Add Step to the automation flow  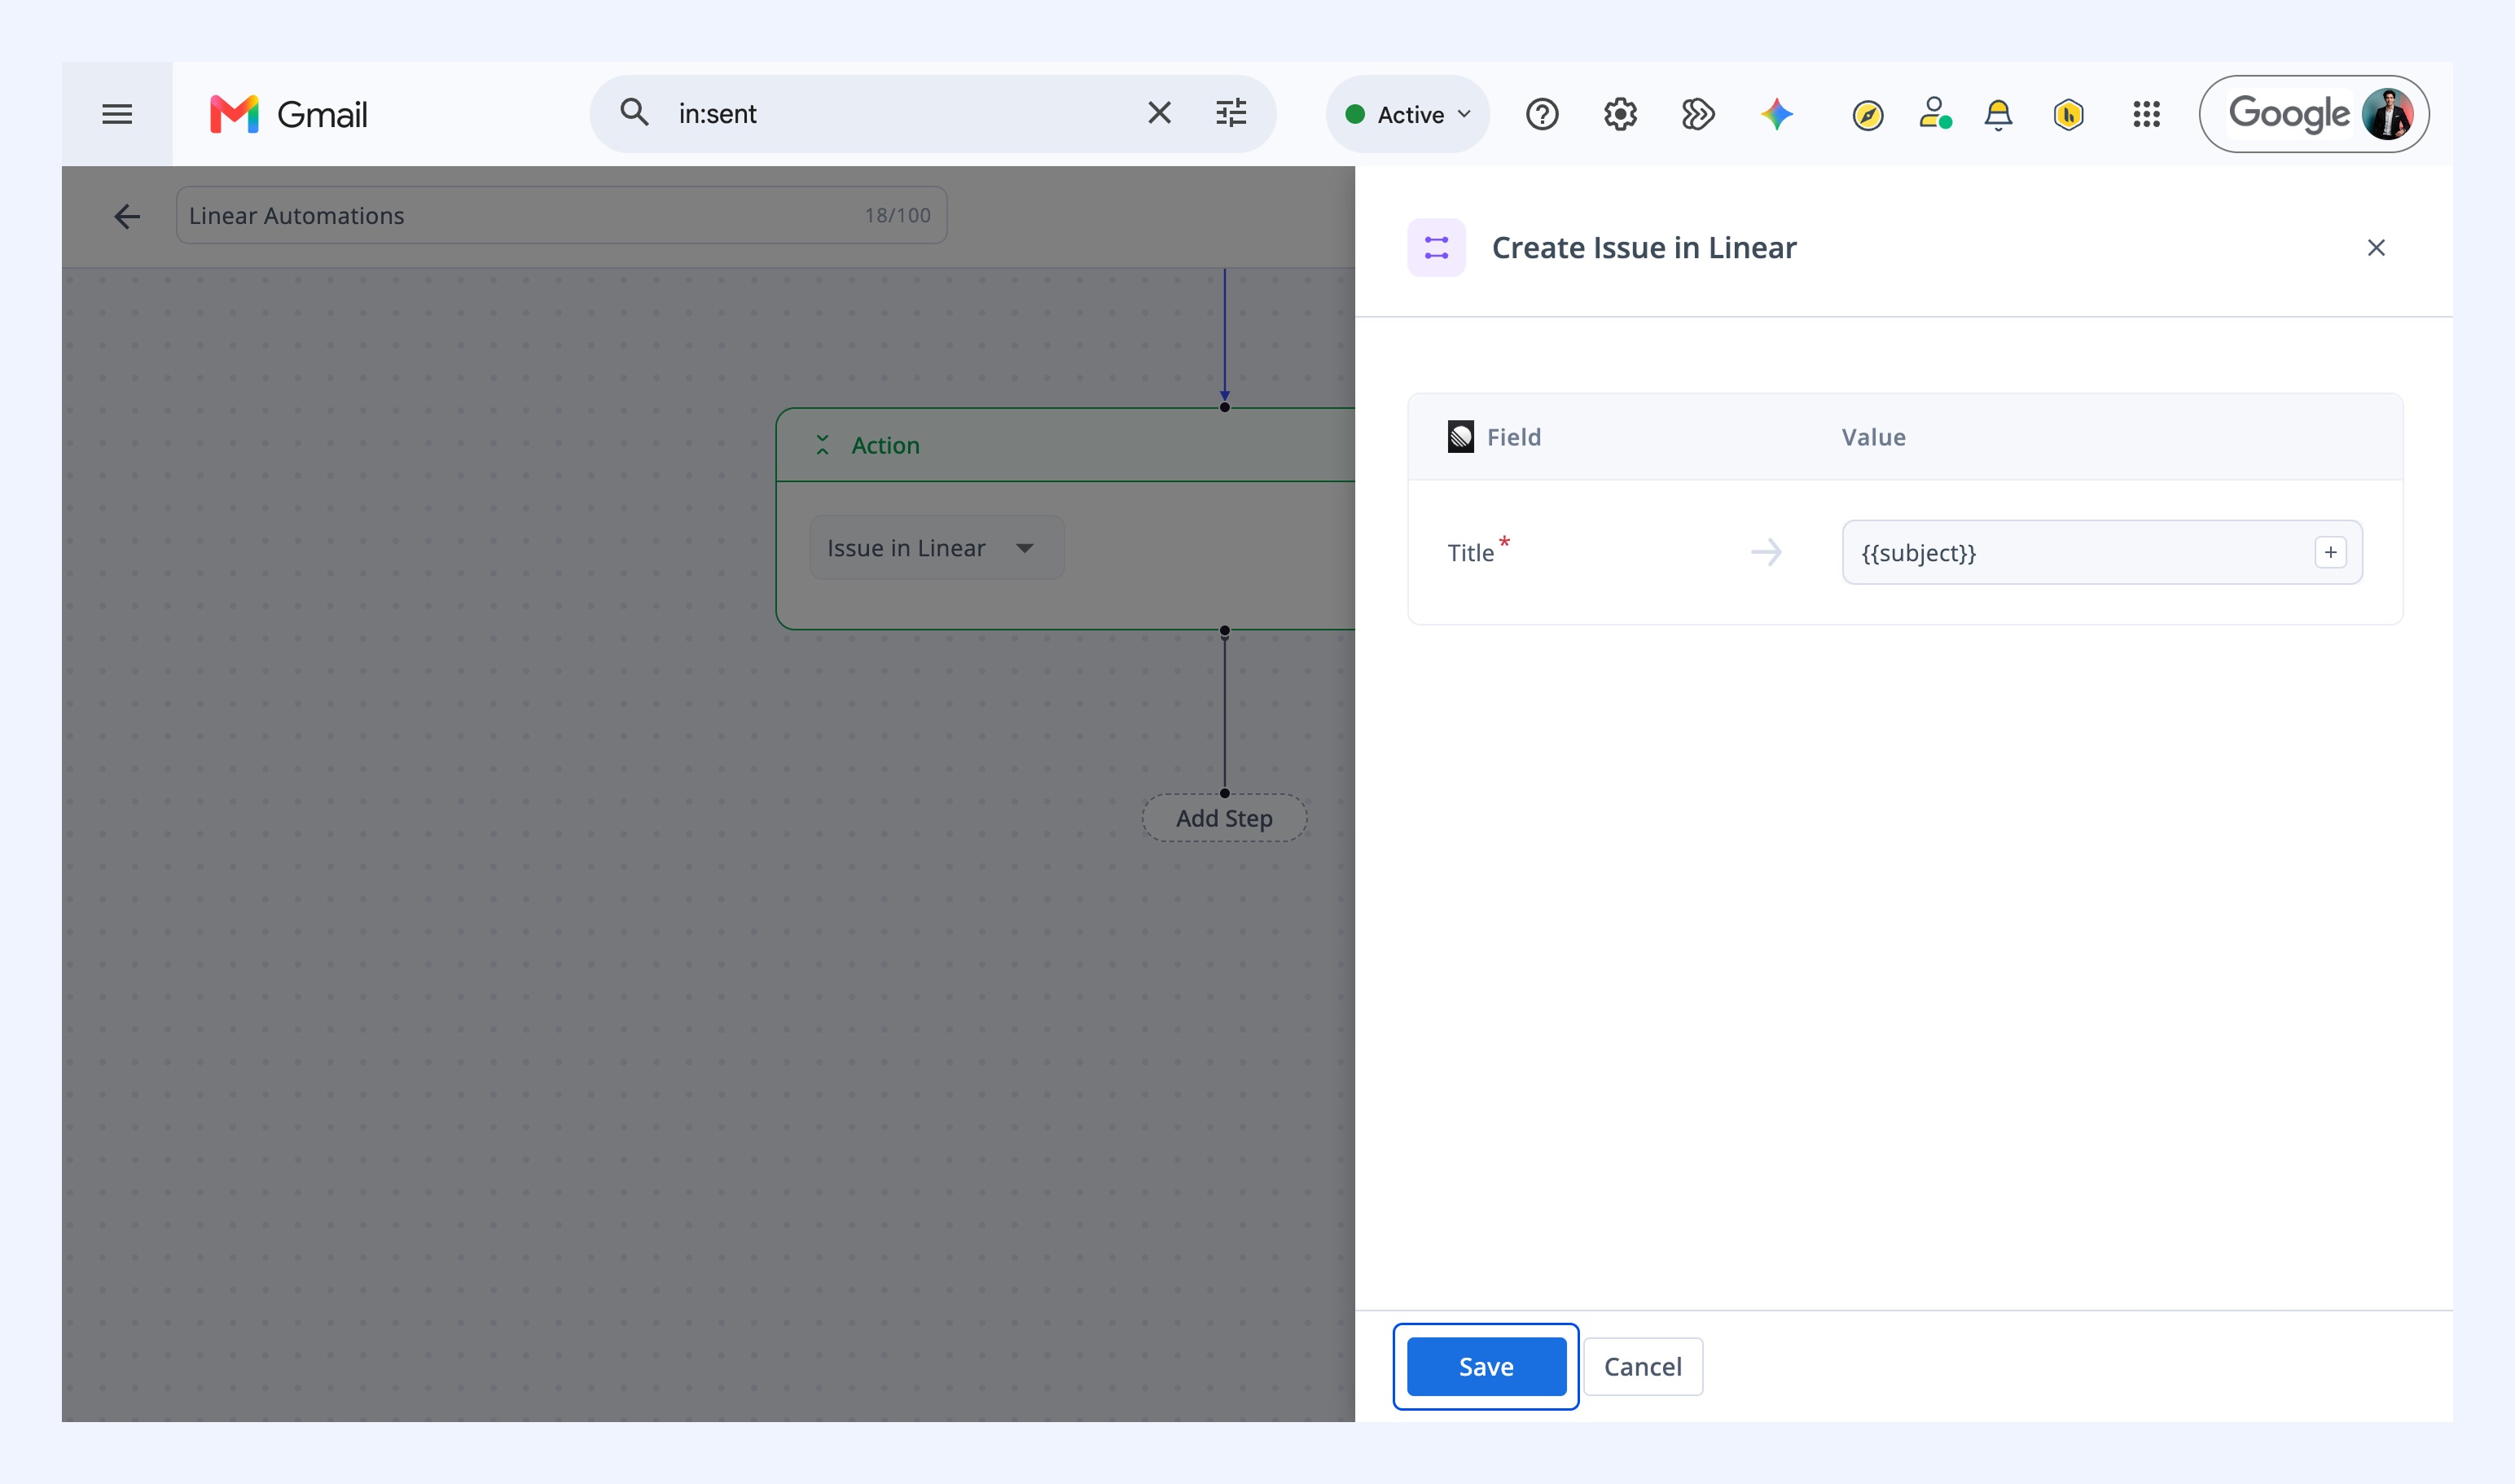[1224, 818]
